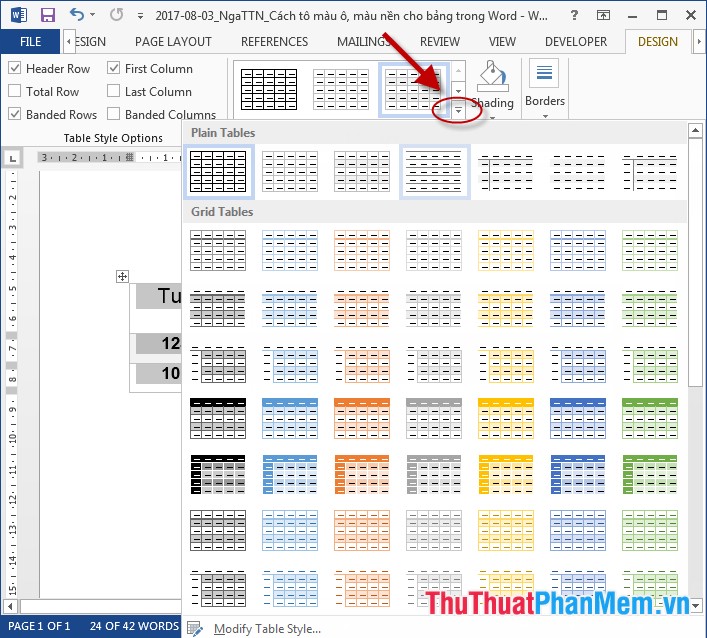707x638 pixels.
Task: Expand Customize Quick Access Toolbar dropdown
Action: 140,16
